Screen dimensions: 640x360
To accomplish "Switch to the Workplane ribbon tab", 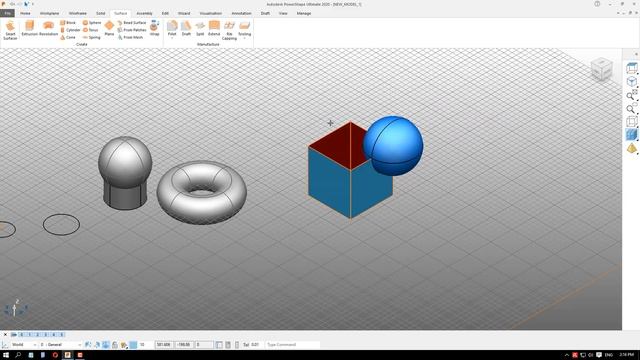I will [x=49, y=13].
